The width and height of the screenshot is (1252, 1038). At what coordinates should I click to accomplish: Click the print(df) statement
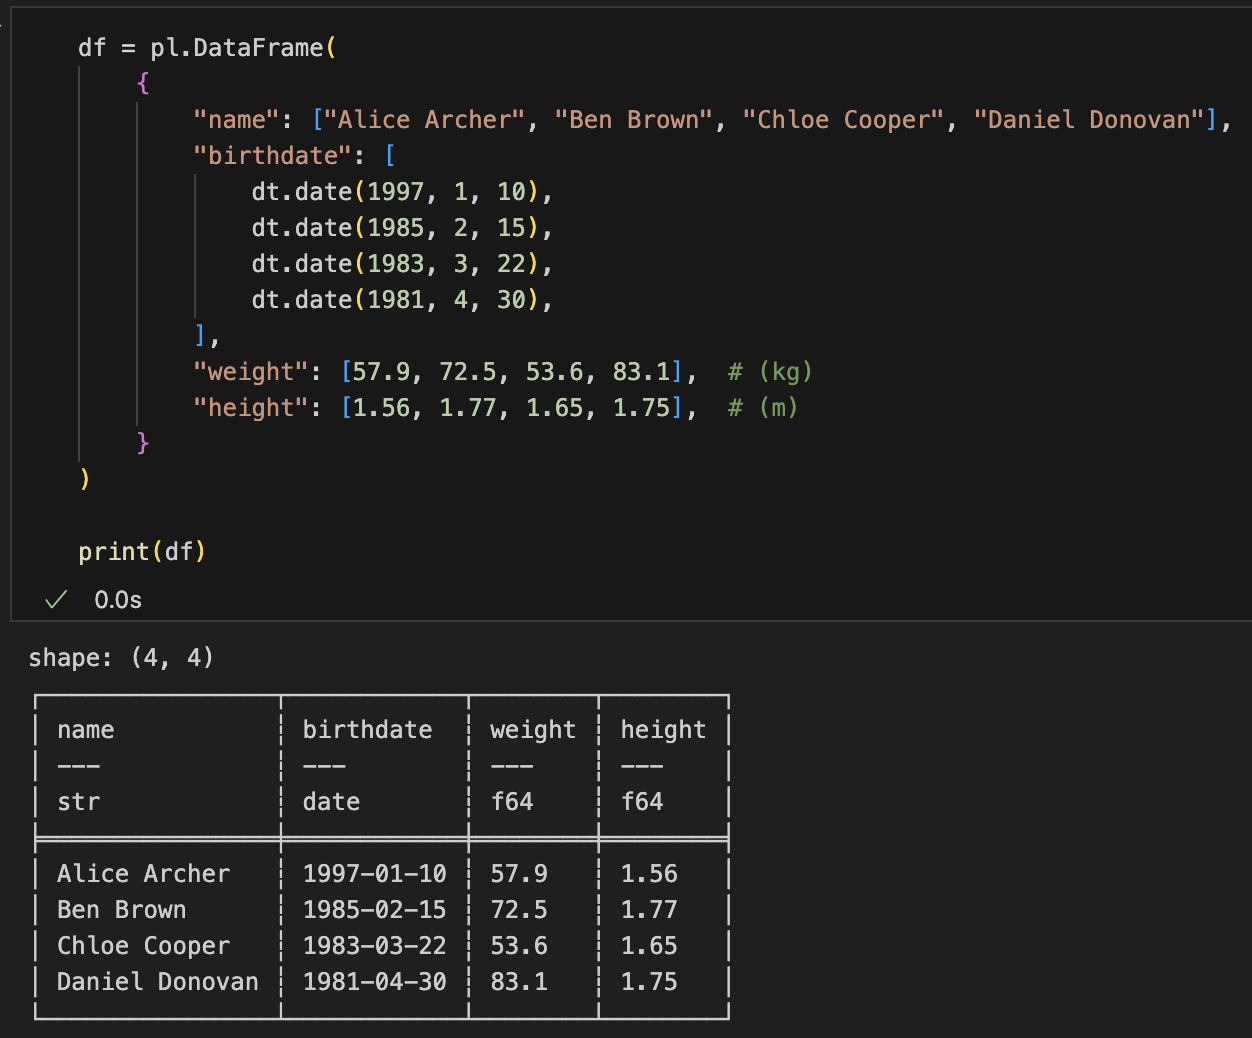click(142, 552)
